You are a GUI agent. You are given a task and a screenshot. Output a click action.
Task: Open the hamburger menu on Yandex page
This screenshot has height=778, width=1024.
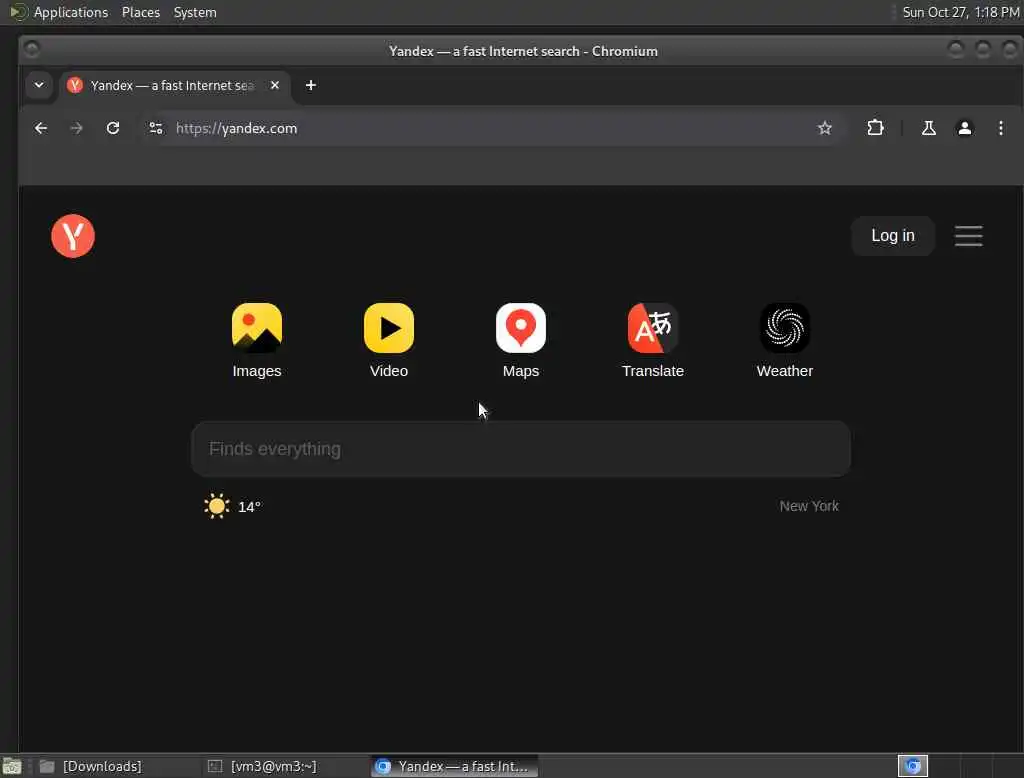click(968, 236)
